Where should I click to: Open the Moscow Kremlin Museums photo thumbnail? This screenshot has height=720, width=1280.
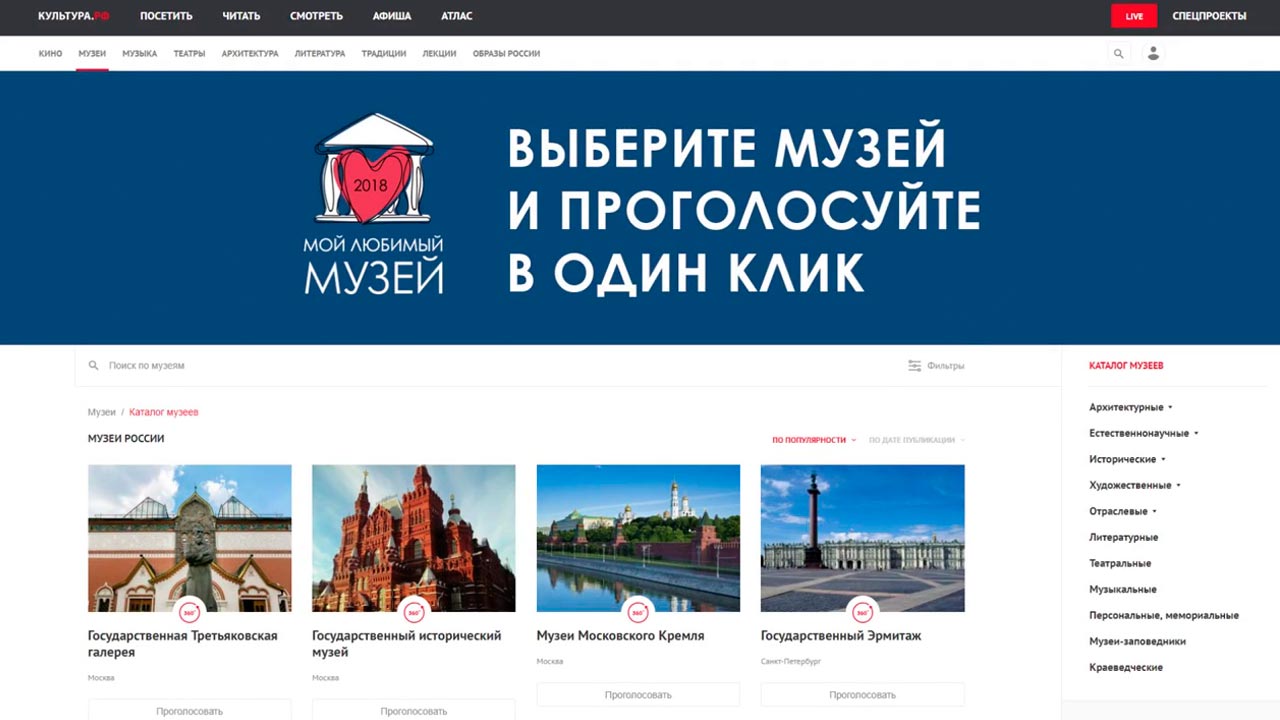(638, 538)
